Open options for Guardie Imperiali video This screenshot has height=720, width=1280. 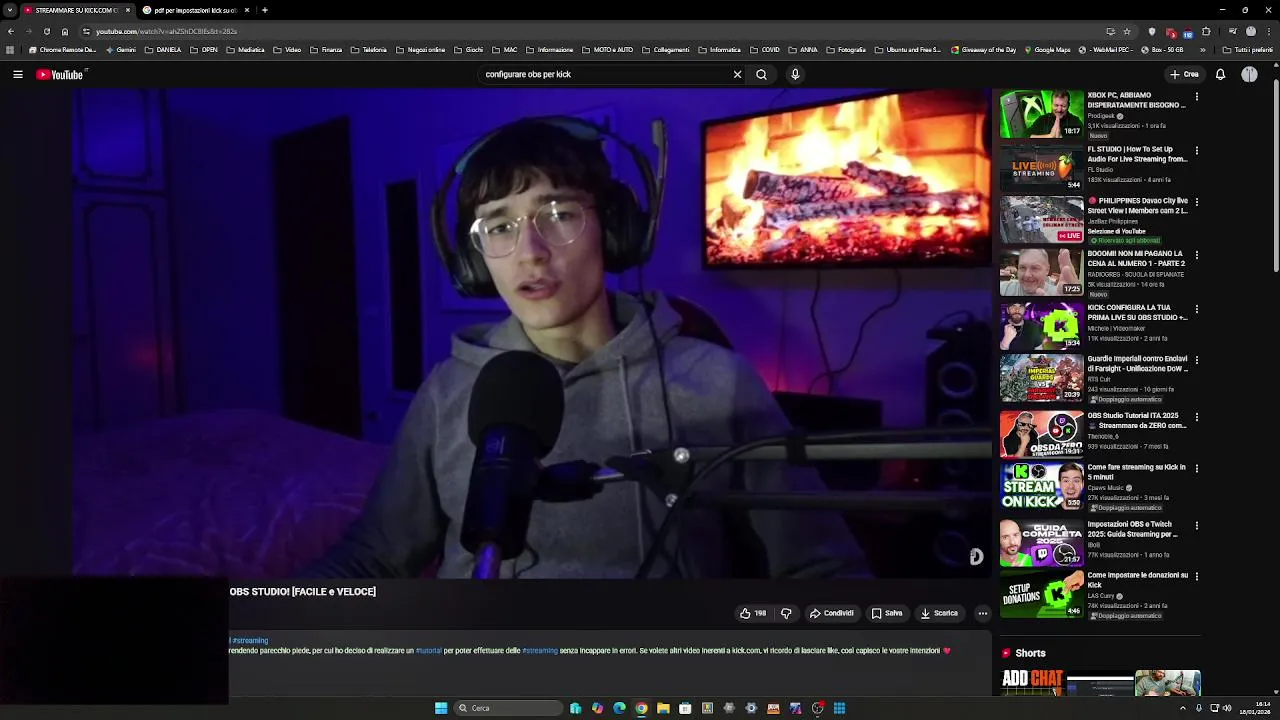(1196, 360)
